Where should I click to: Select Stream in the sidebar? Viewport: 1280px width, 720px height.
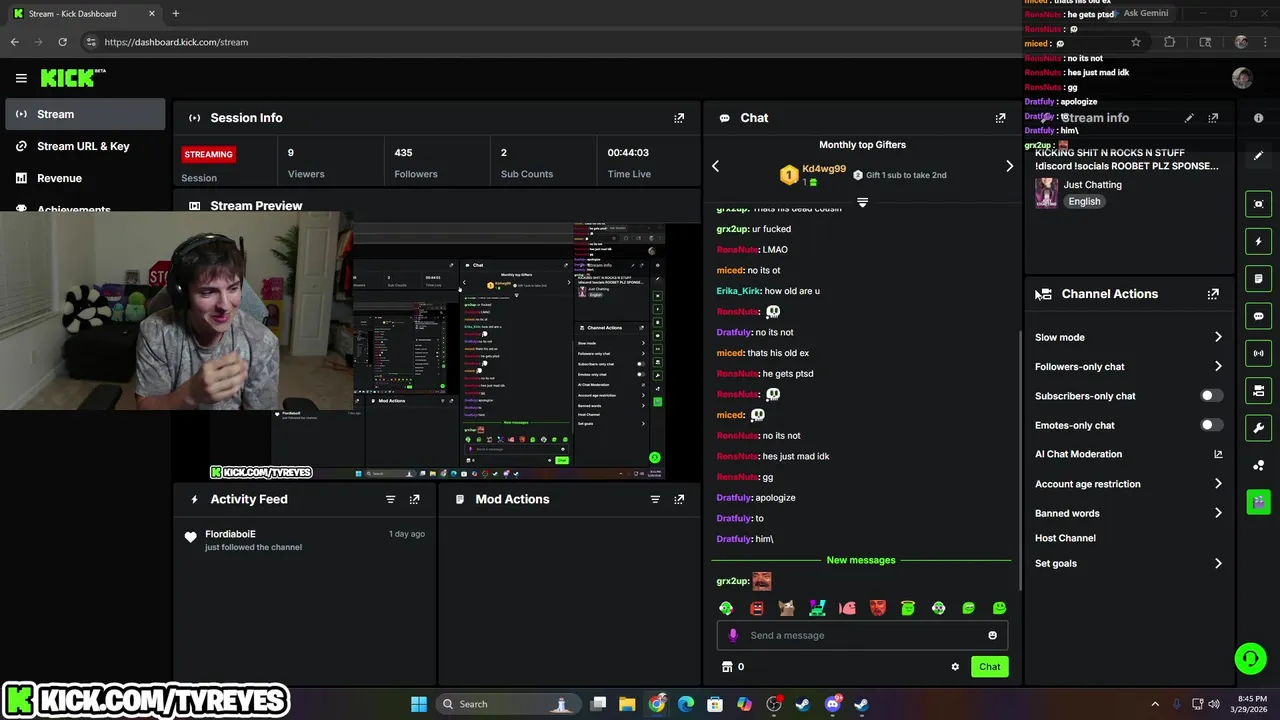[85, 114]
